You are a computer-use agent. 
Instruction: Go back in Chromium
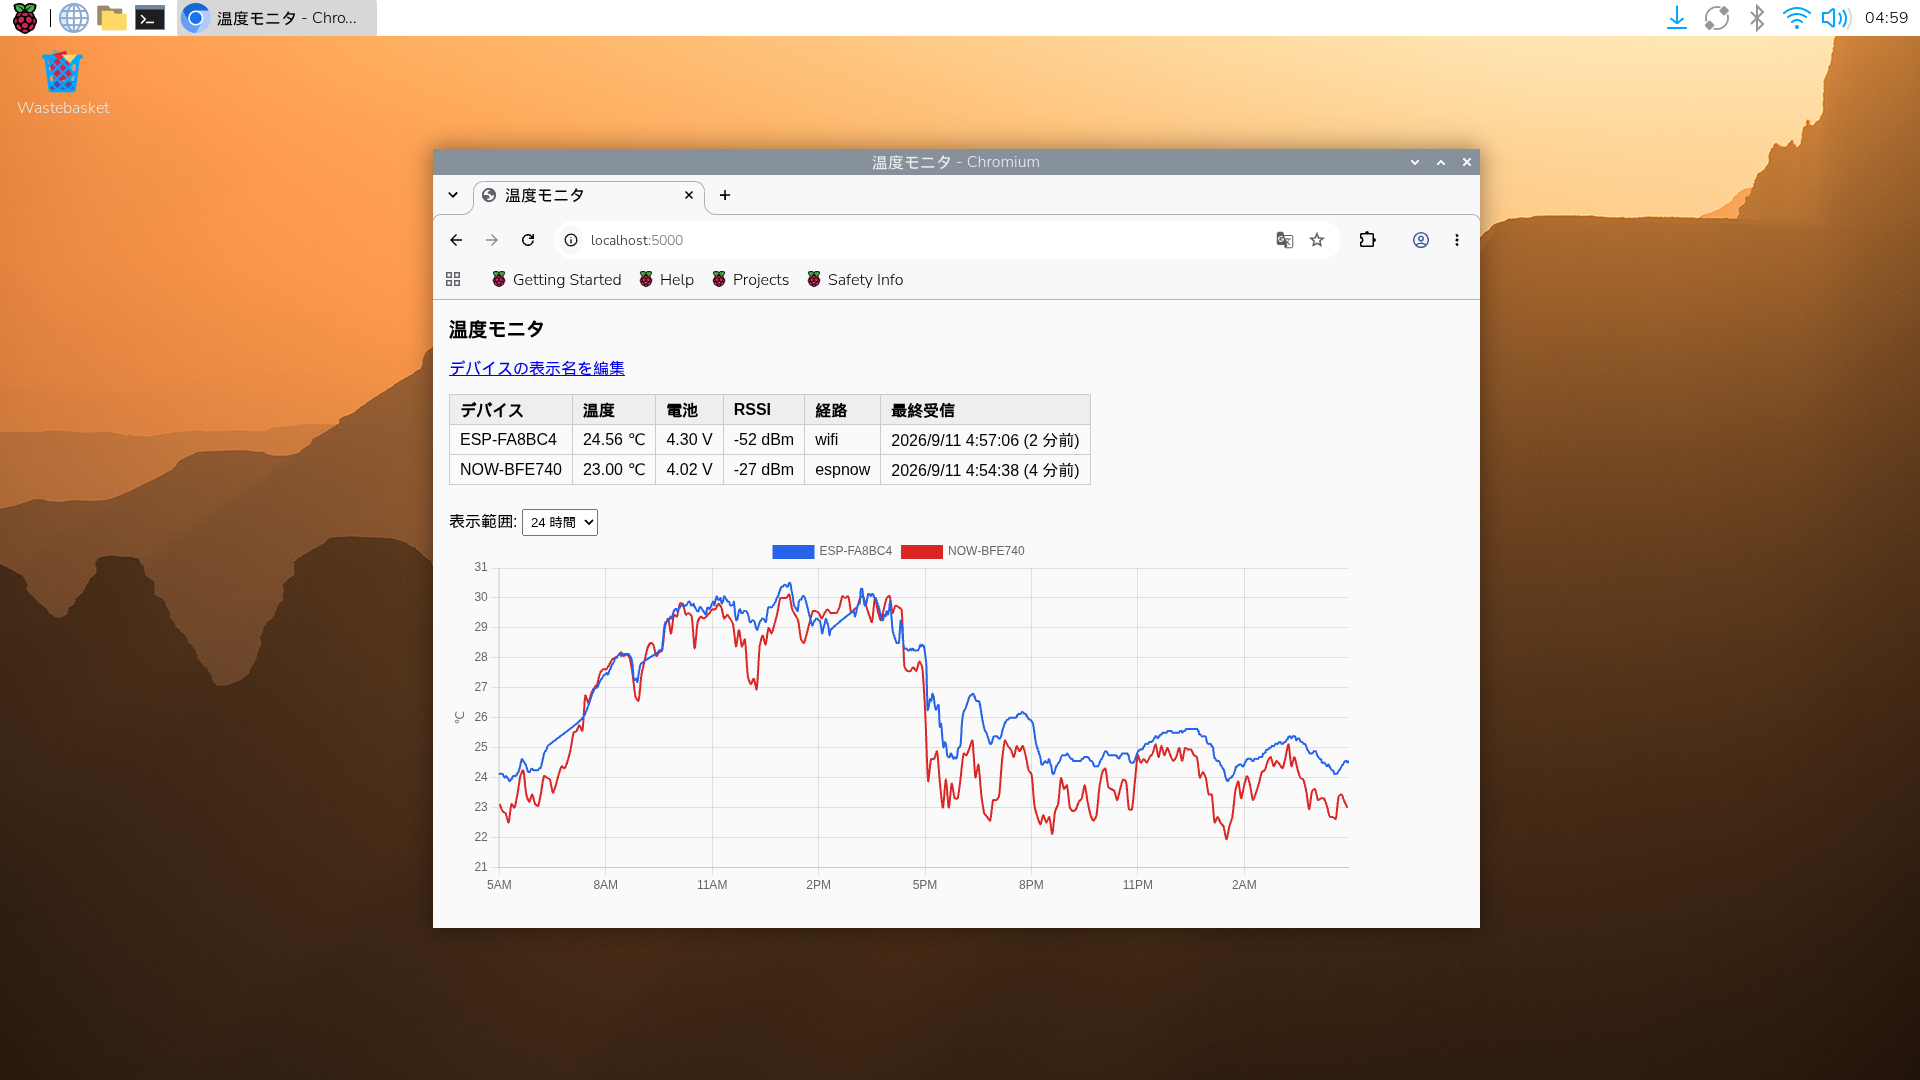click(456, 240)
